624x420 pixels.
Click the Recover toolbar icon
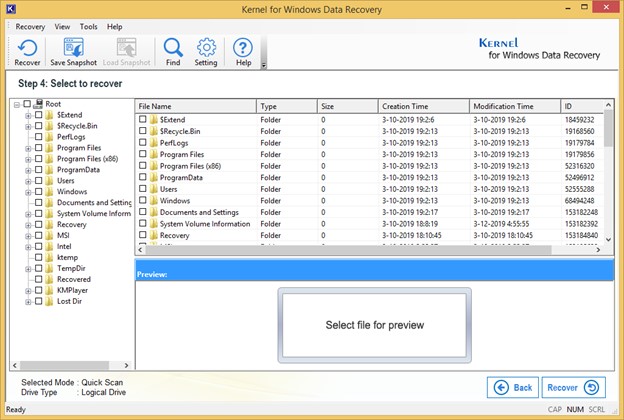tap(27, 48)
